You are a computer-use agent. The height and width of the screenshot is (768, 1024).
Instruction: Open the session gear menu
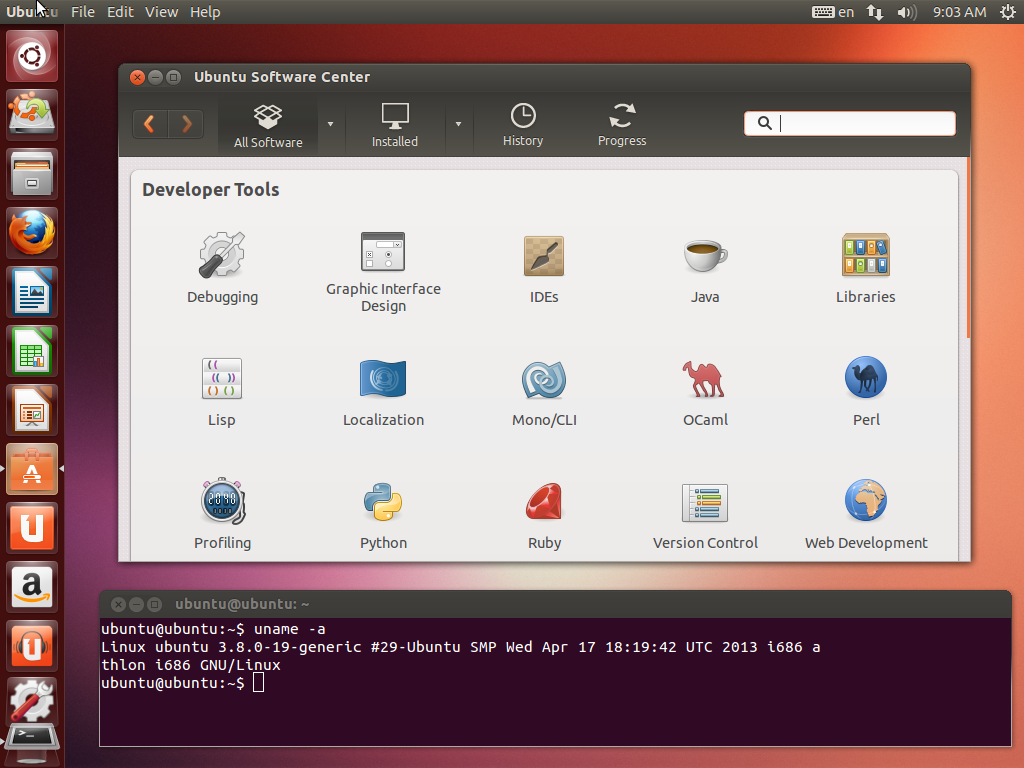click(x=1008, y=12)
